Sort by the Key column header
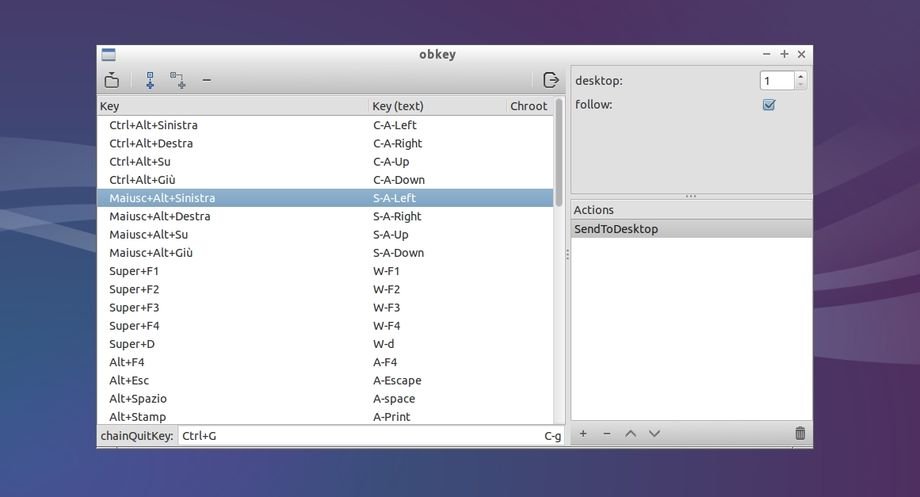920x497 pixels. coord(232,106)
